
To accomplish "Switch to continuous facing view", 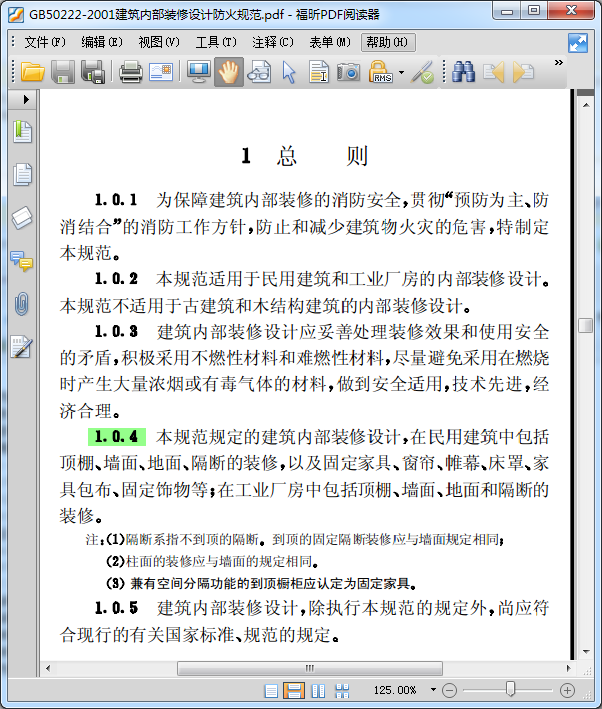I will (342, 691).
